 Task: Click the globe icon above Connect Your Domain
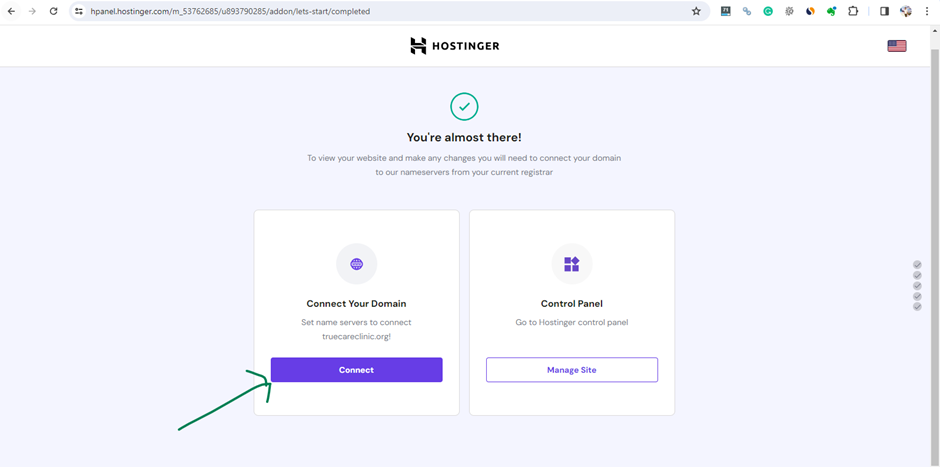[x=357, y=264]
